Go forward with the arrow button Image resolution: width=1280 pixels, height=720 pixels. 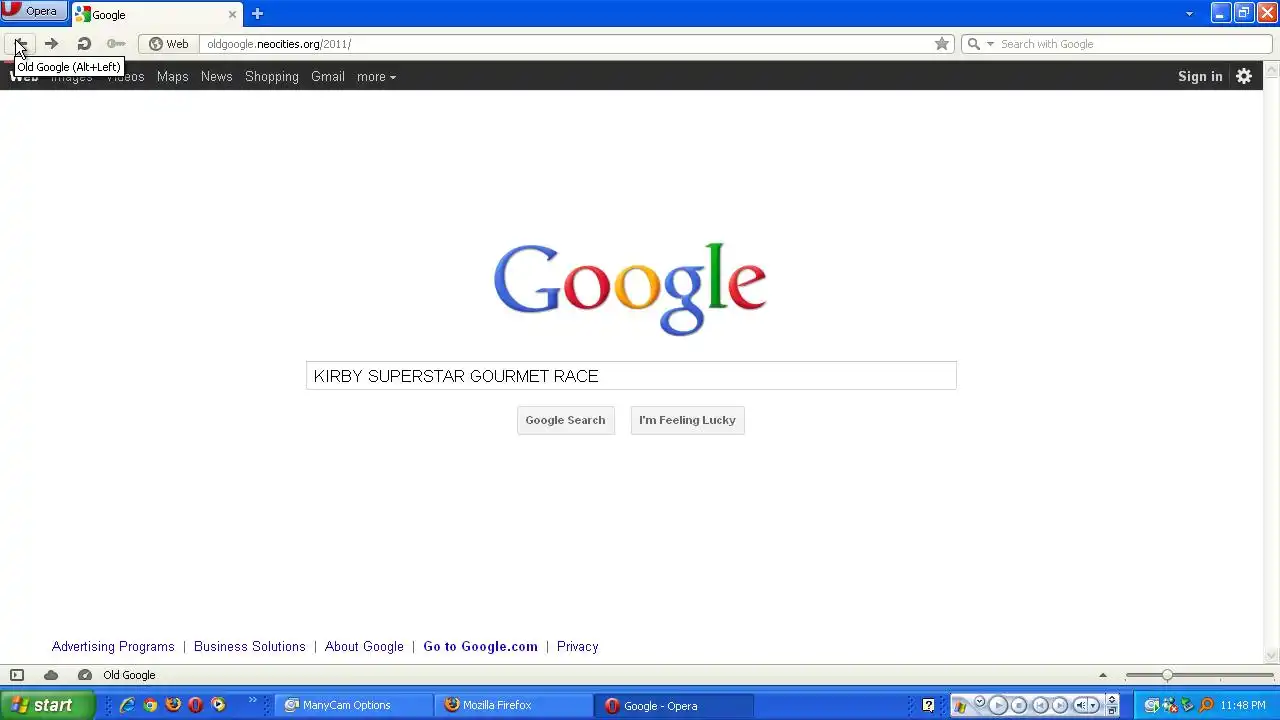coord(51,44)
